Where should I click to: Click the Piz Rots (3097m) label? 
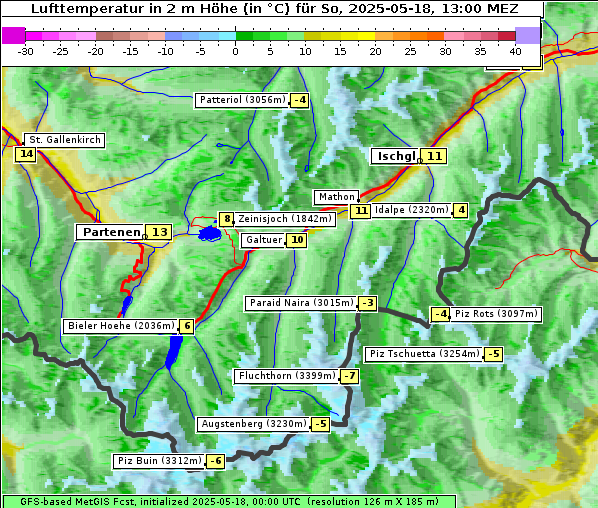(496, 314)
